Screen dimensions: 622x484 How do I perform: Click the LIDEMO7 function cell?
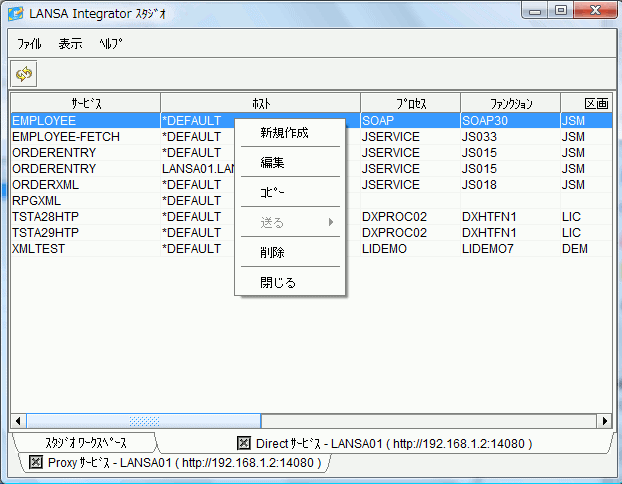pos(511,249)
